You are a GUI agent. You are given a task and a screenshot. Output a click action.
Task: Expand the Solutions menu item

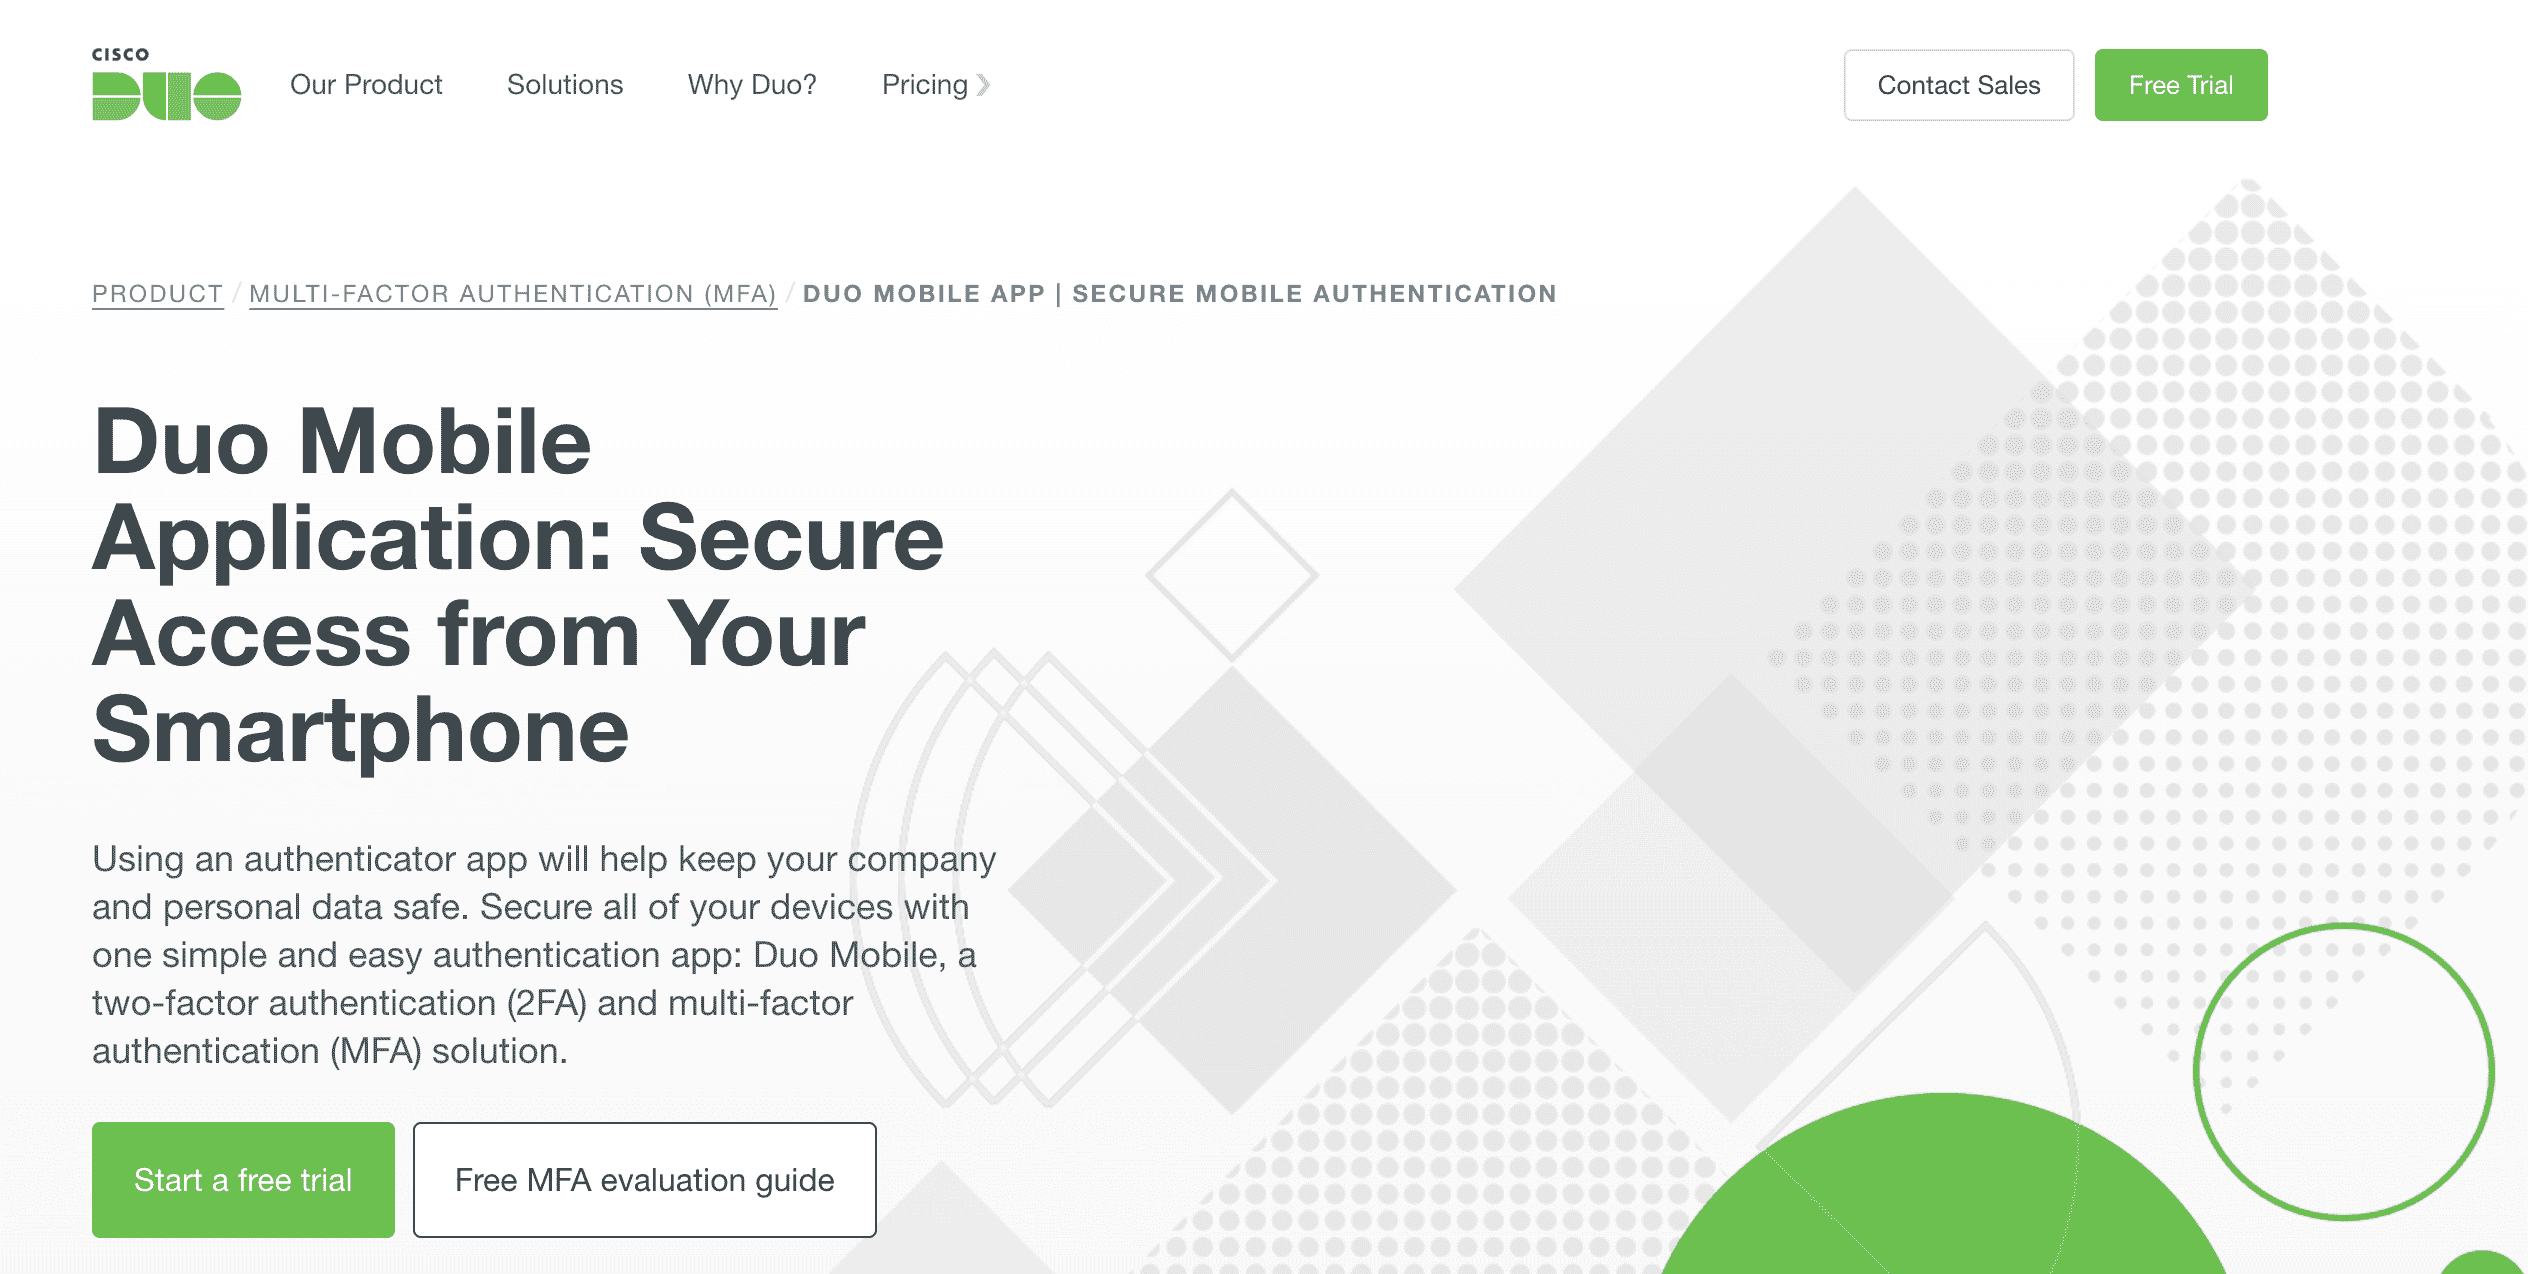pyautogui.click(x=564, y=83)
